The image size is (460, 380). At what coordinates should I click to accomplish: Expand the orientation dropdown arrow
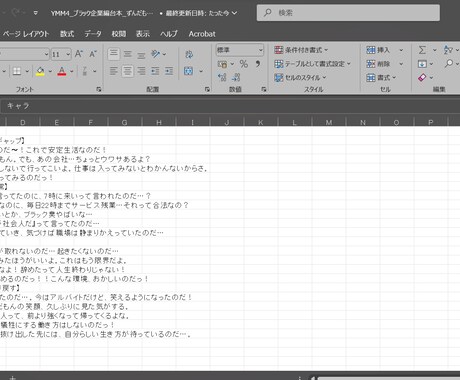point(164,54)
